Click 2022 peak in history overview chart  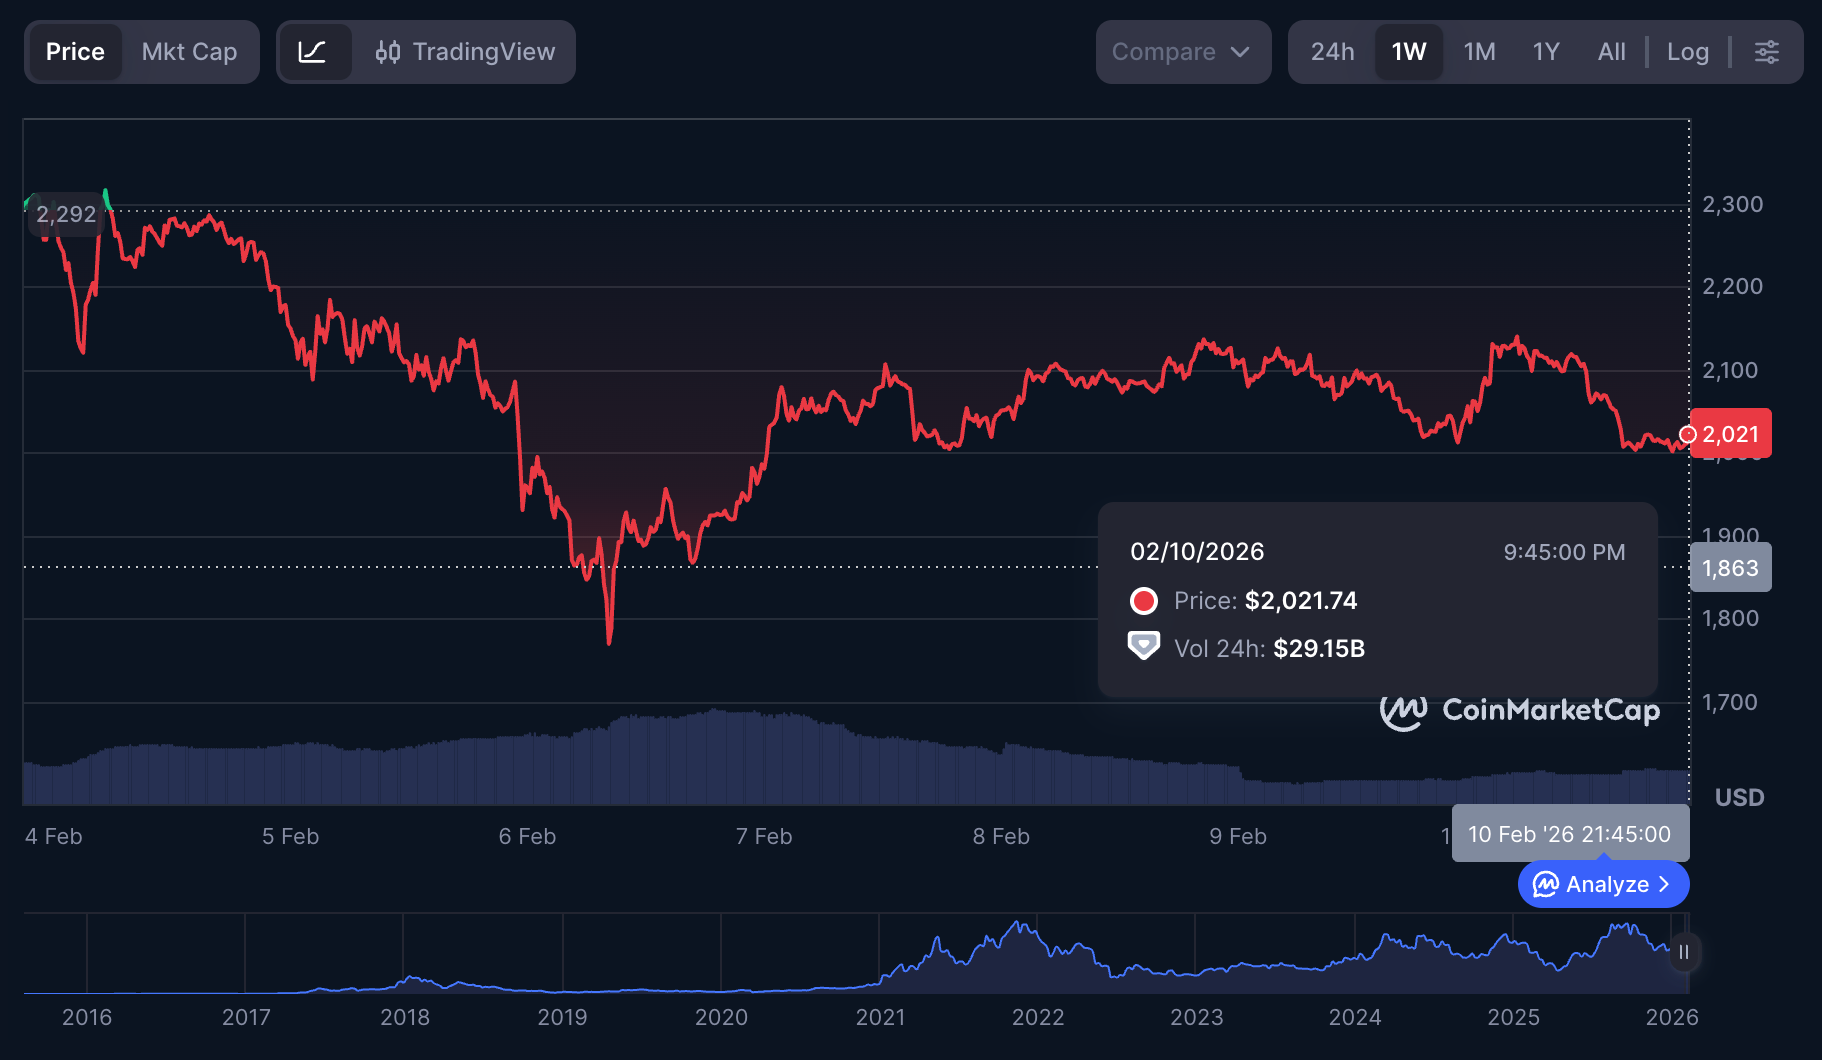point(1020,926)
